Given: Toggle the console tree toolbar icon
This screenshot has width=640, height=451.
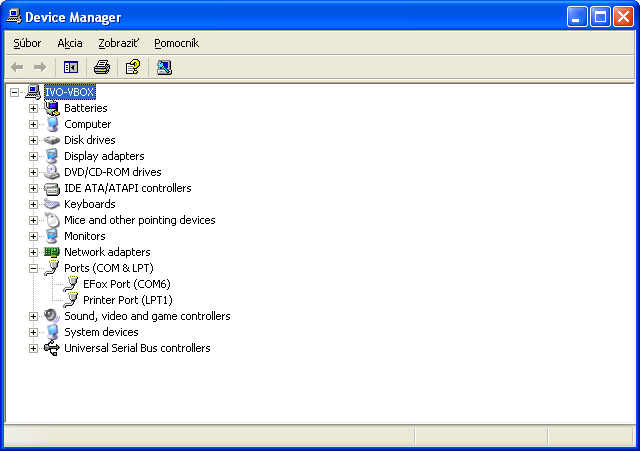Looking at the screenshot, I should pos(71,67).
